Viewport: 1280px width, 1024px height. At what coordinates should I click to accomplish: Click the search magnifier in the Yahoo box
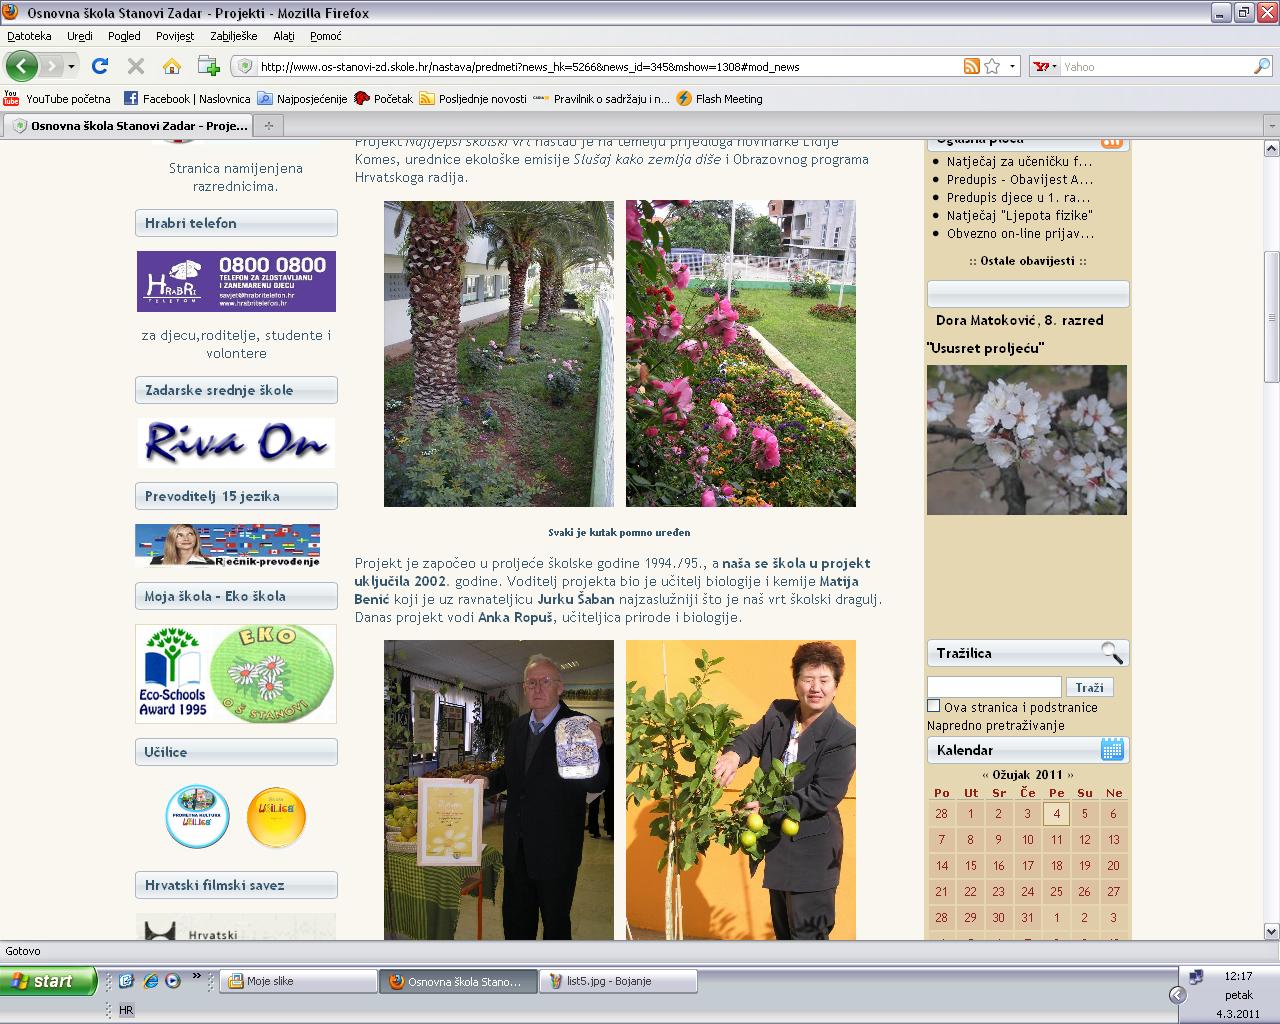point(1262,66)
